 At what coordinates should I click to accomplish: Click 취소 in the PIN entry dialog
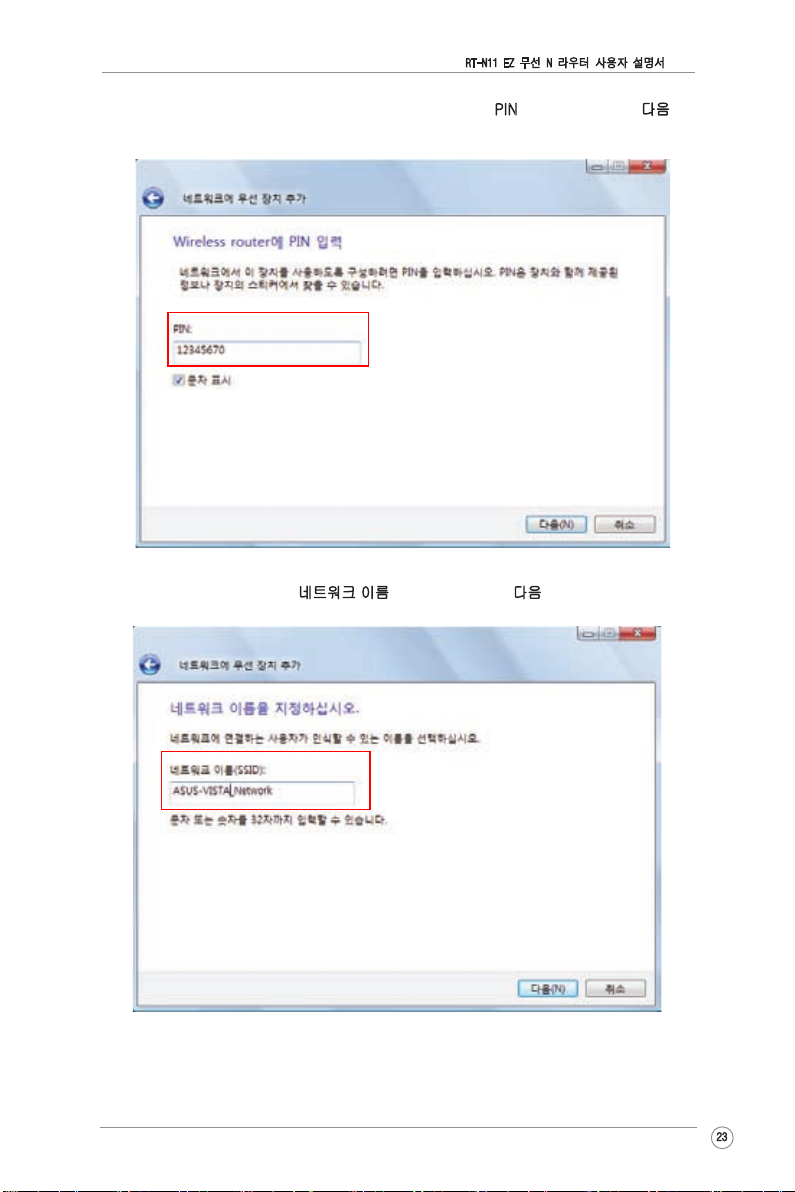point(624,525)
